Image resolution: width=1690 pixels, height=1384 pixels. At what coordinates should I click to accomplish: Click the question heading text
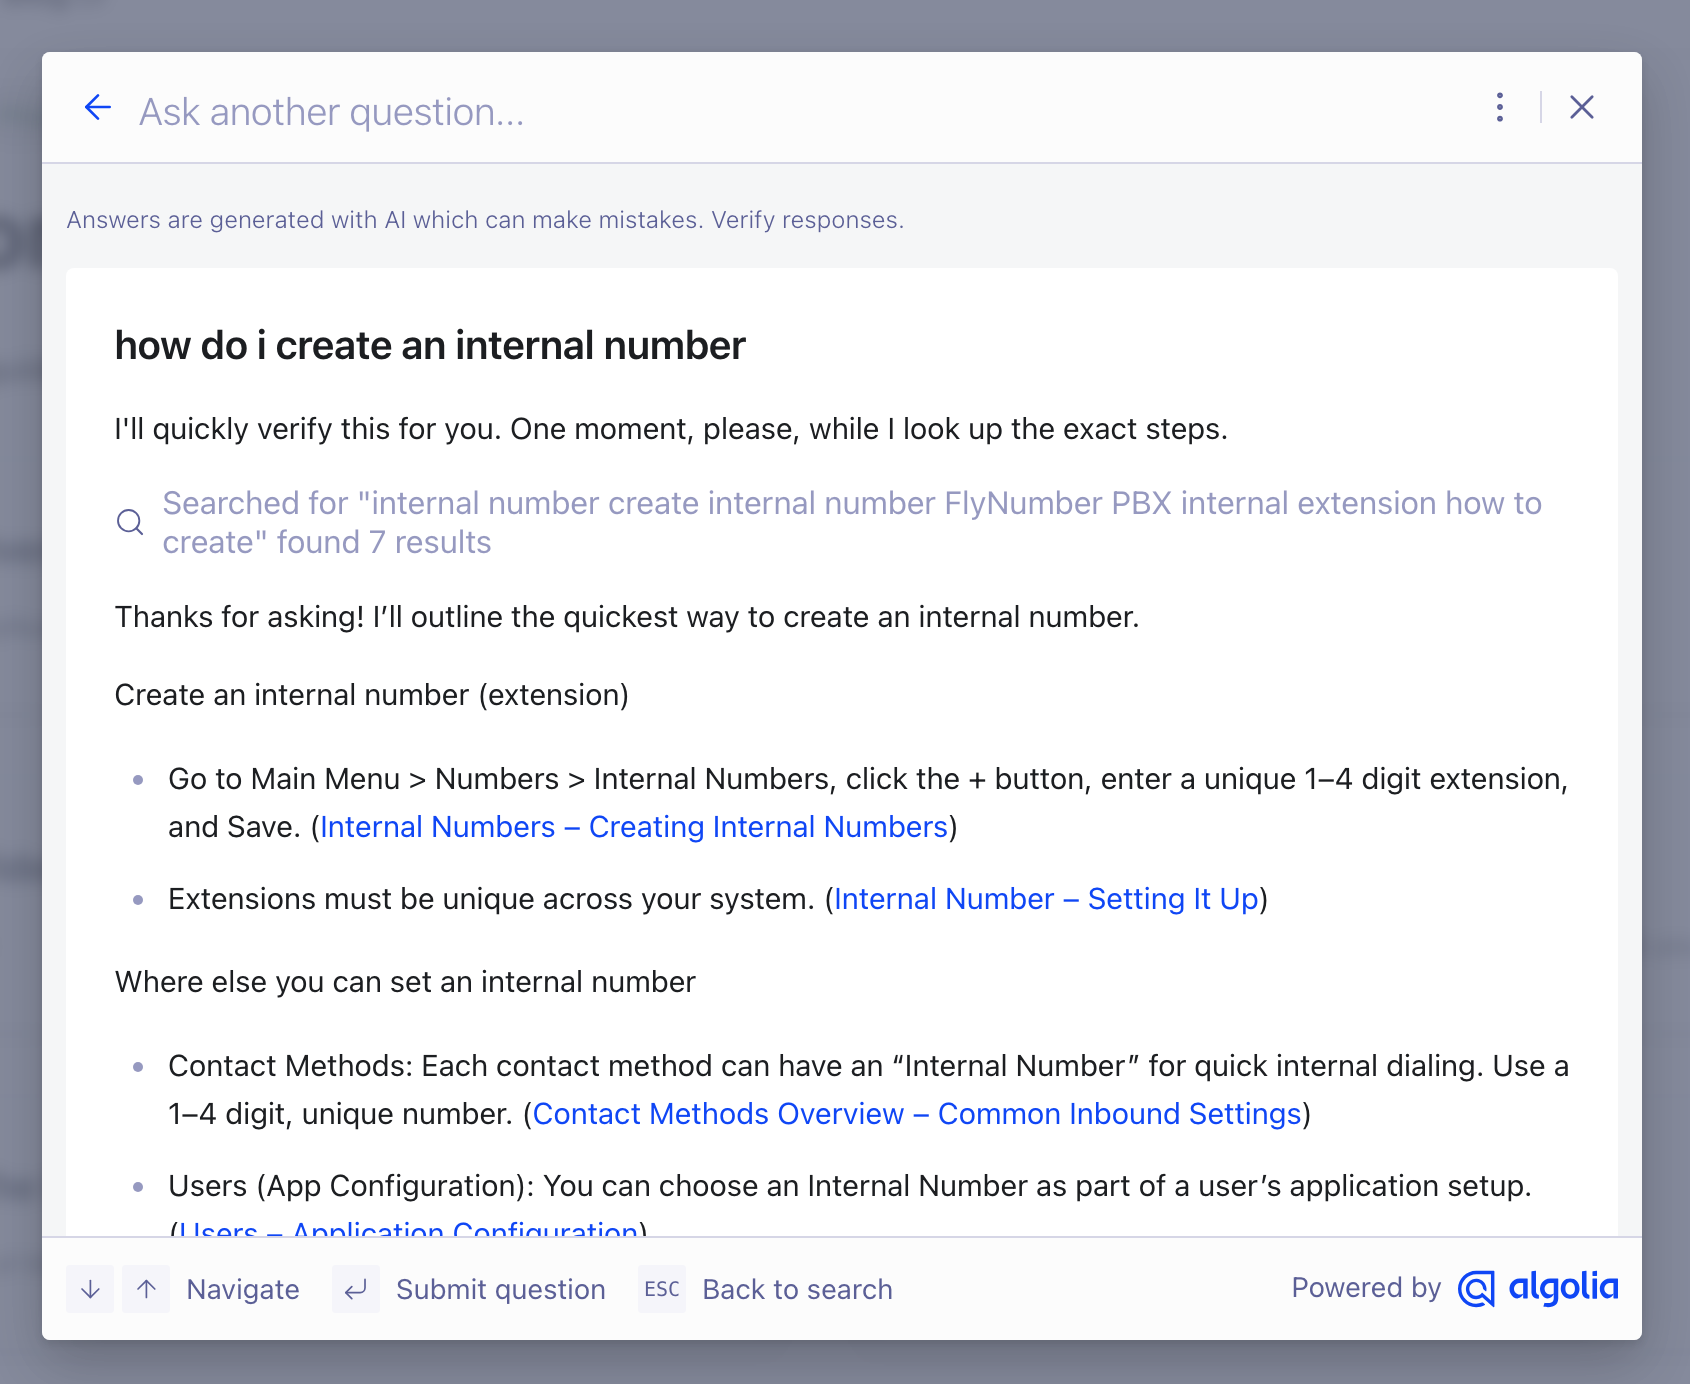pos(430,346)
